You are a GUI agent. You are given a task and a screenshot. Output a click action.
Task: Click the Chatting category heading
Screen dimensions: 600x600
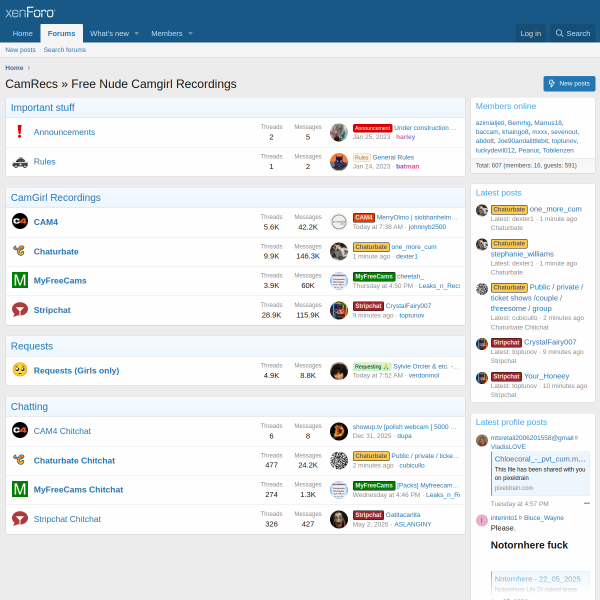pos(29,406)
